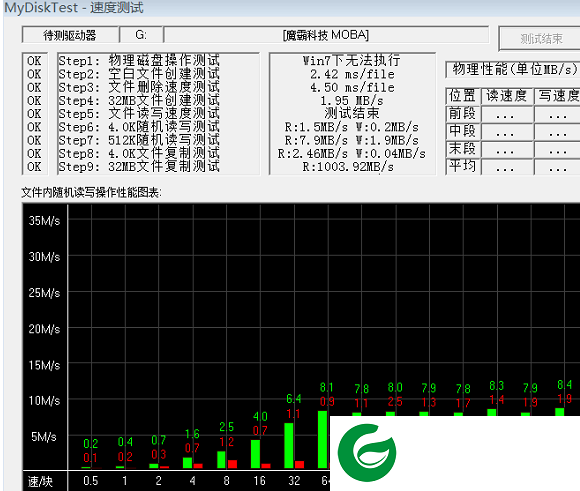580x491 pixels.
Task: Select Step4 32MB文件创建测试 row
Action: pyautogui.click(x=139, y=101)
